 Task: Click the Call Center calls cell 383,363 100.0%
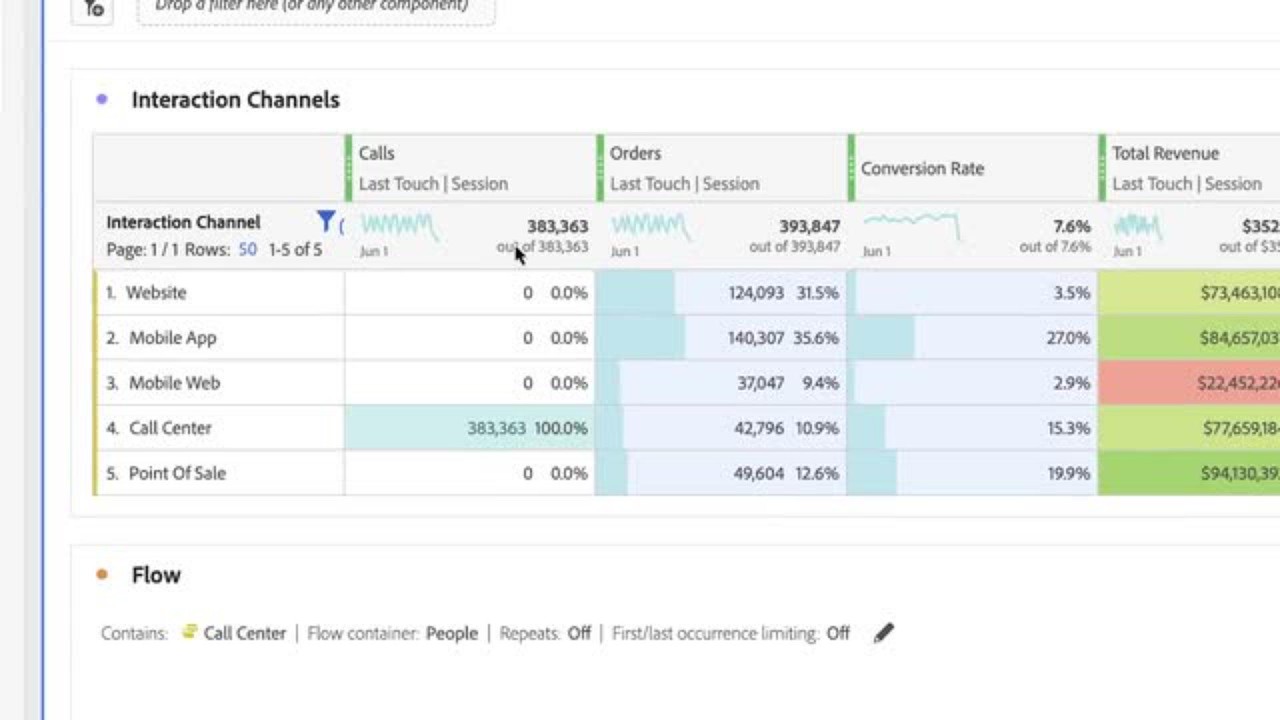point(470,427)
